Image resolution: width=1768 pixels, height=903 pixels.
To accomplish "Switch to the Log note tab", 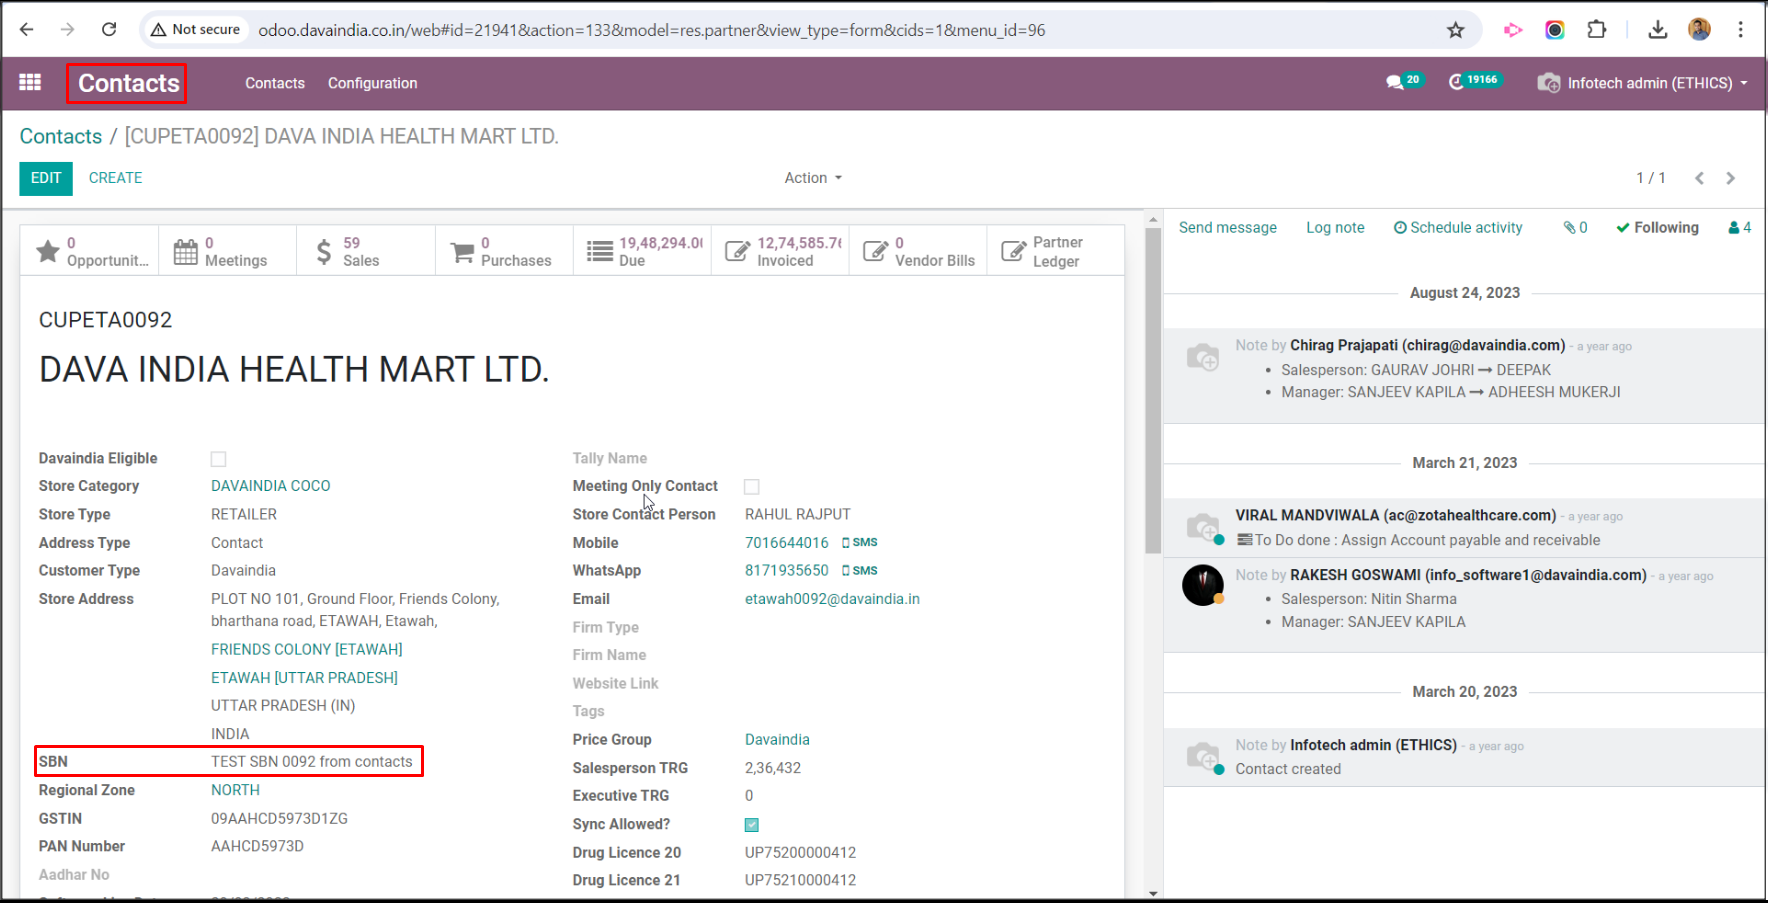I will click(x=1335, y=228).
